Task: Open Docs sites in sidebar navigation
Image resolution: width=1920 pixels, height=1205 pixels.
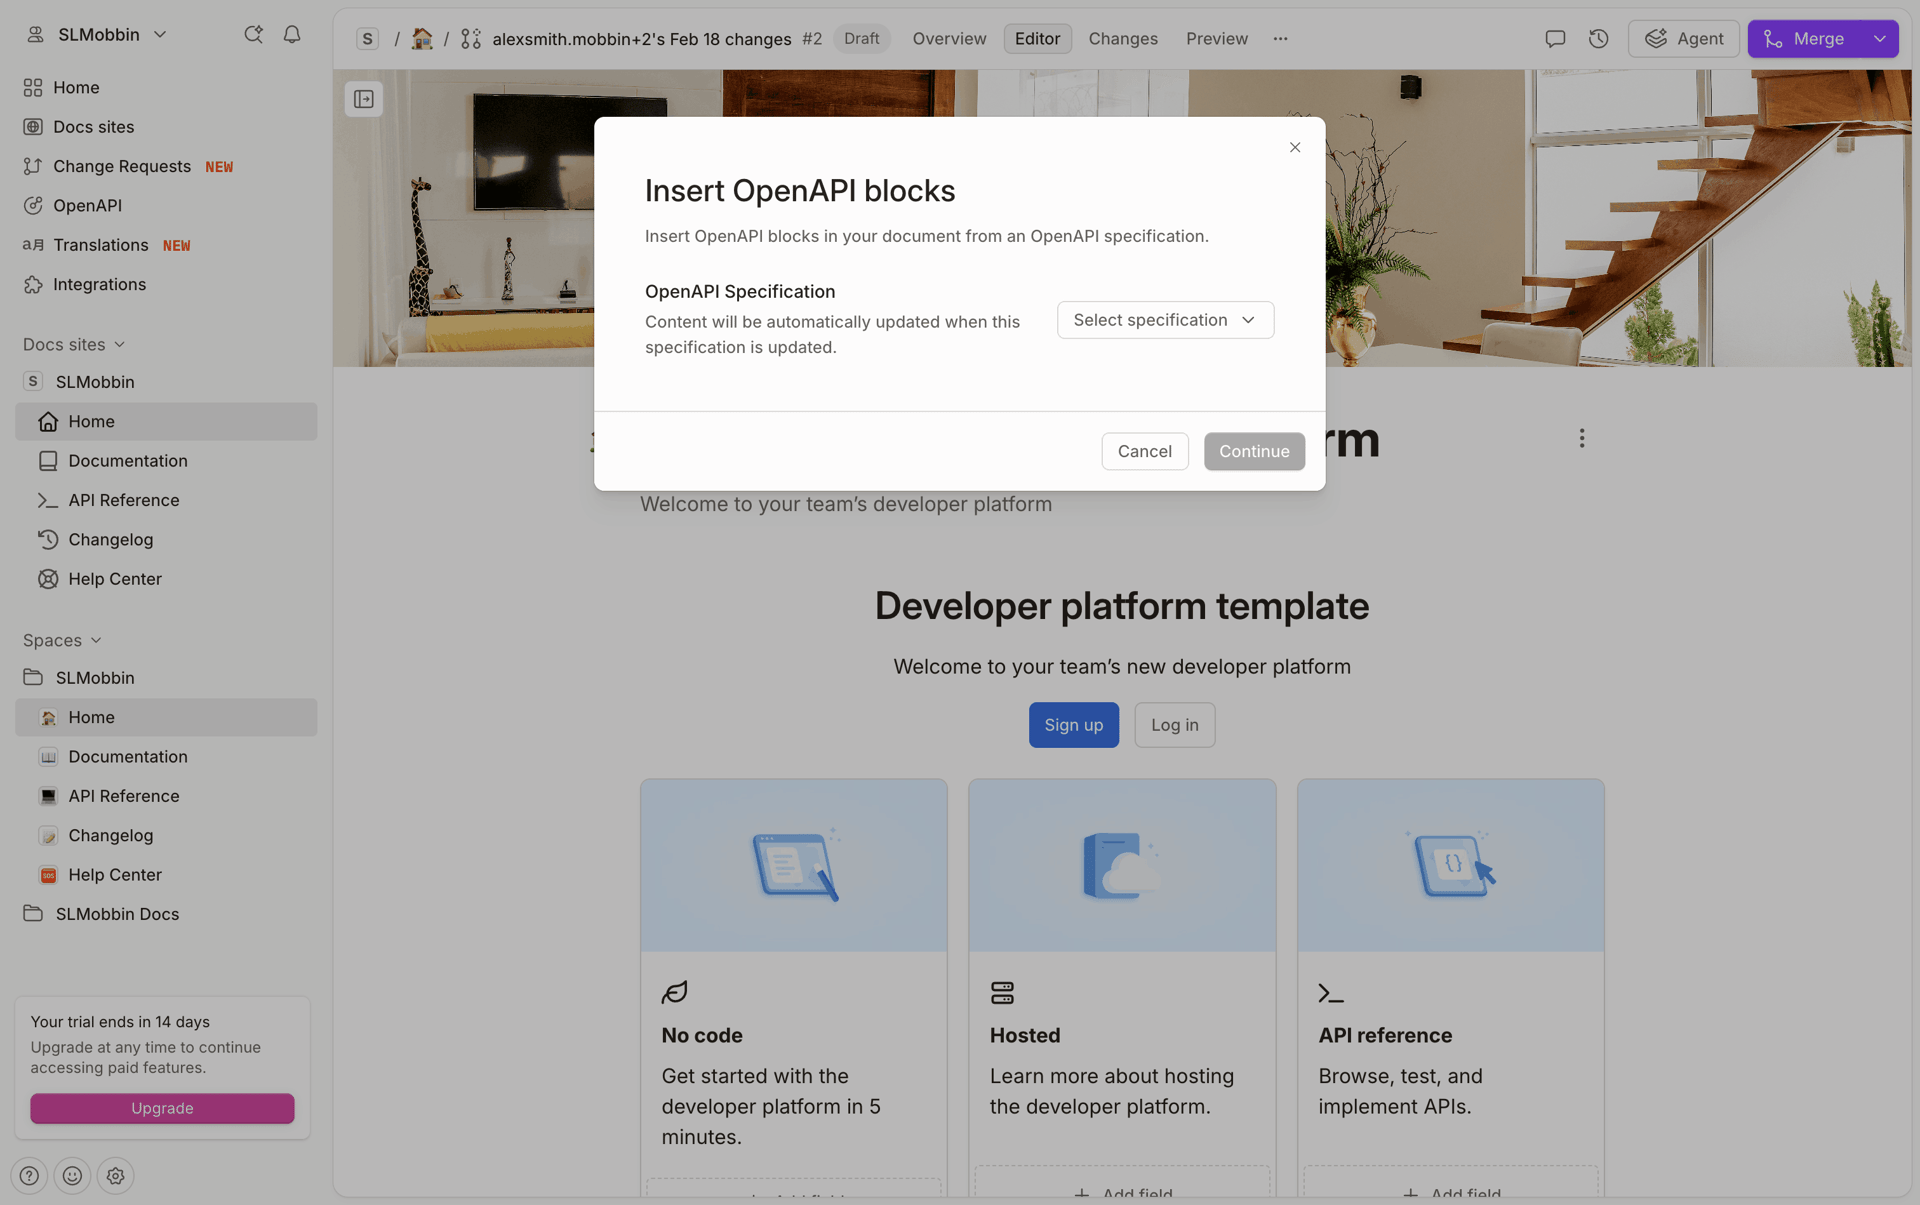Action: [x=166, y=127]
